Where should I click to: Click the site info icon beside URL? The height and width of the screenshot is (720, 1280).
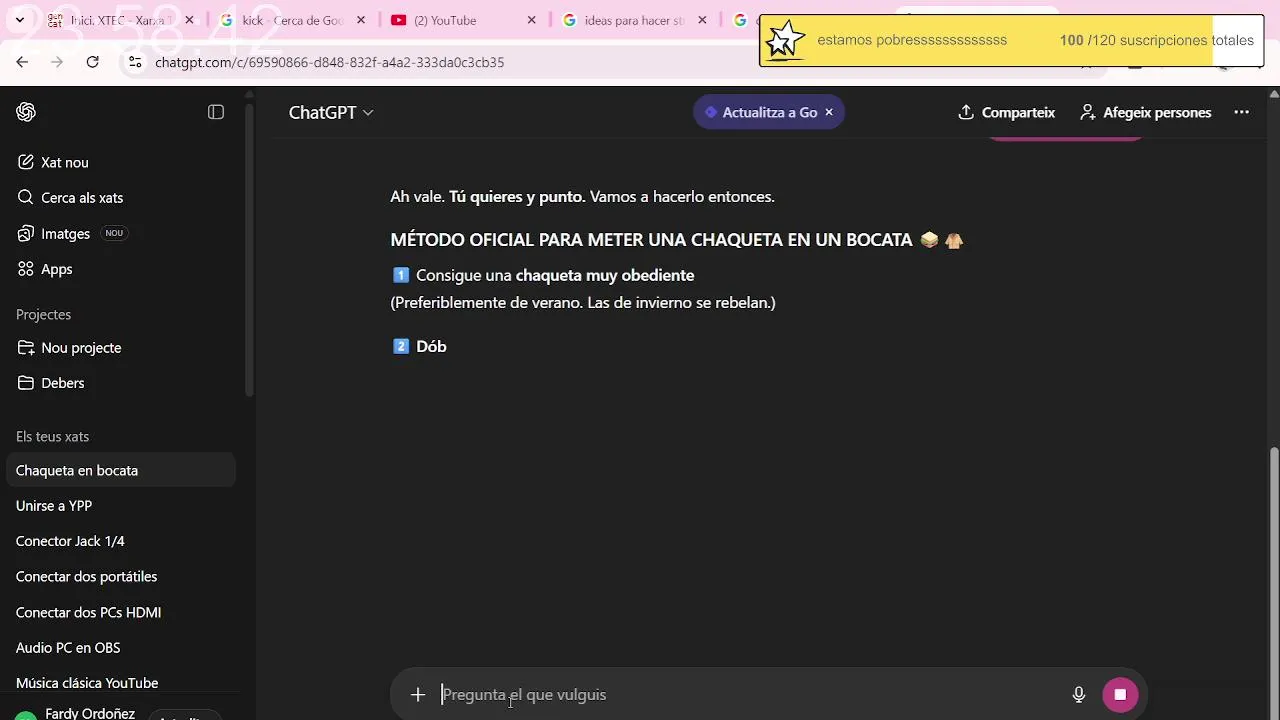click(136, 62)
